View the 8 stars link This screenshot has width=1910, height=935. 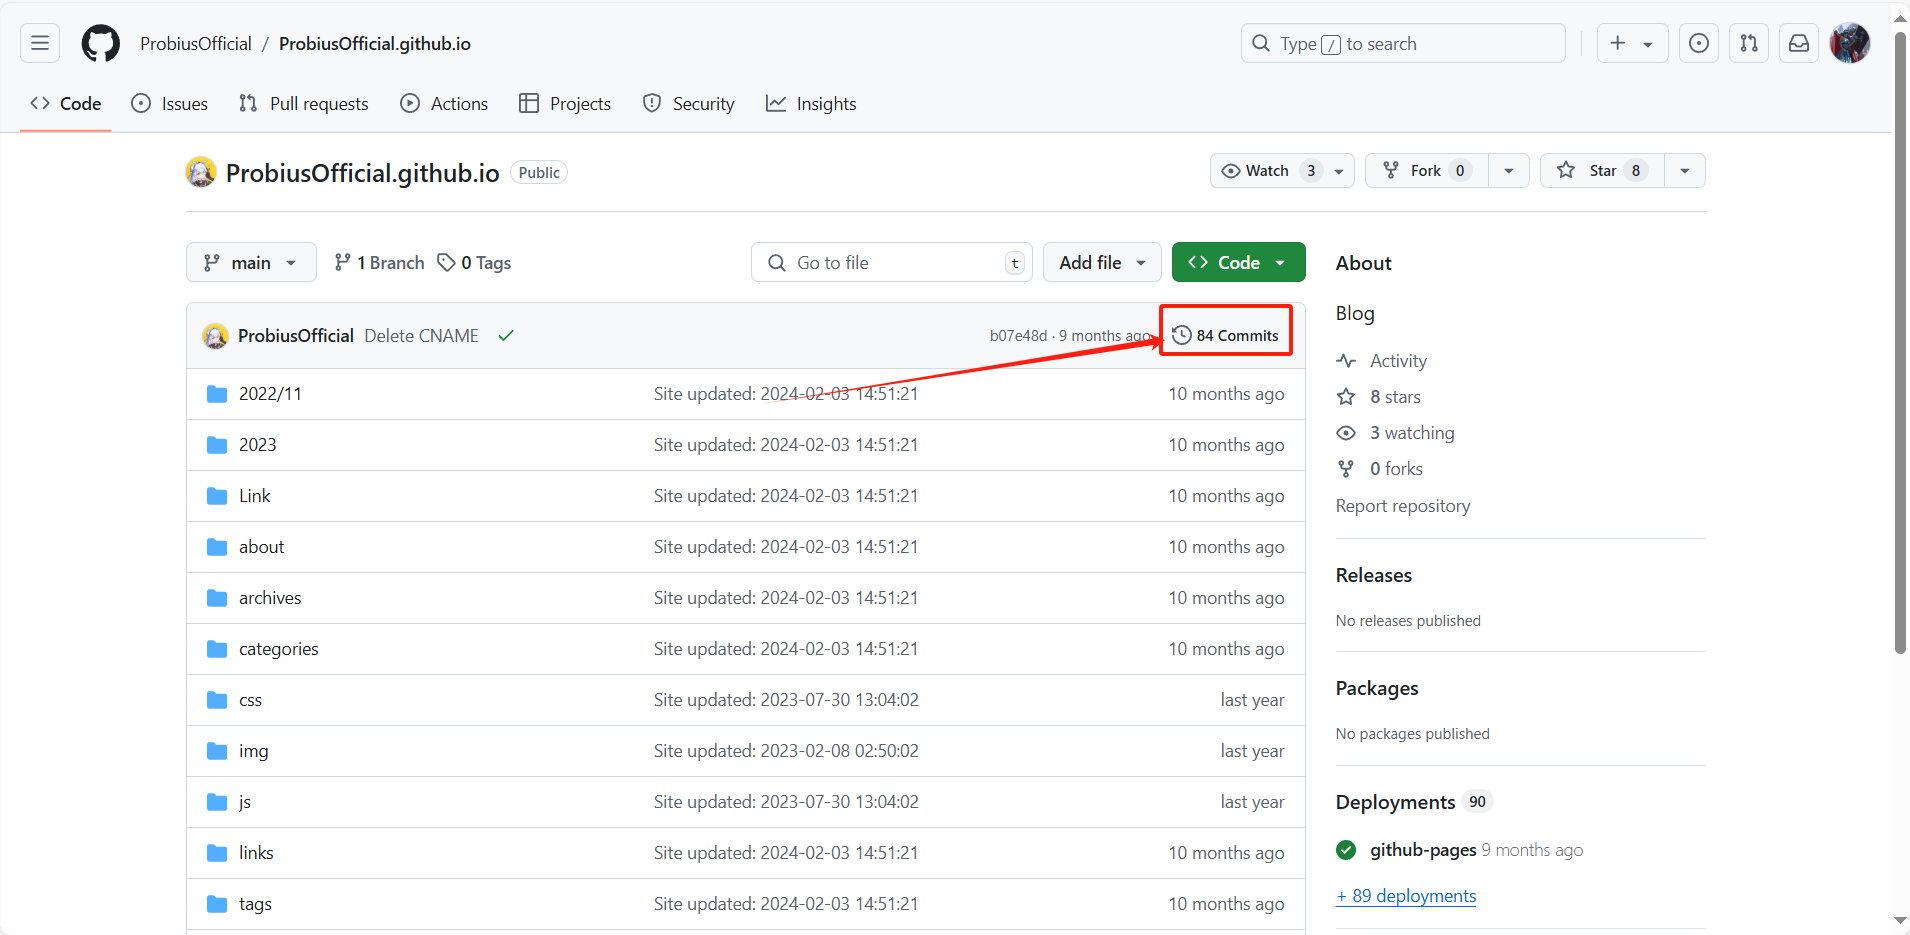[x=1379, y=397]
